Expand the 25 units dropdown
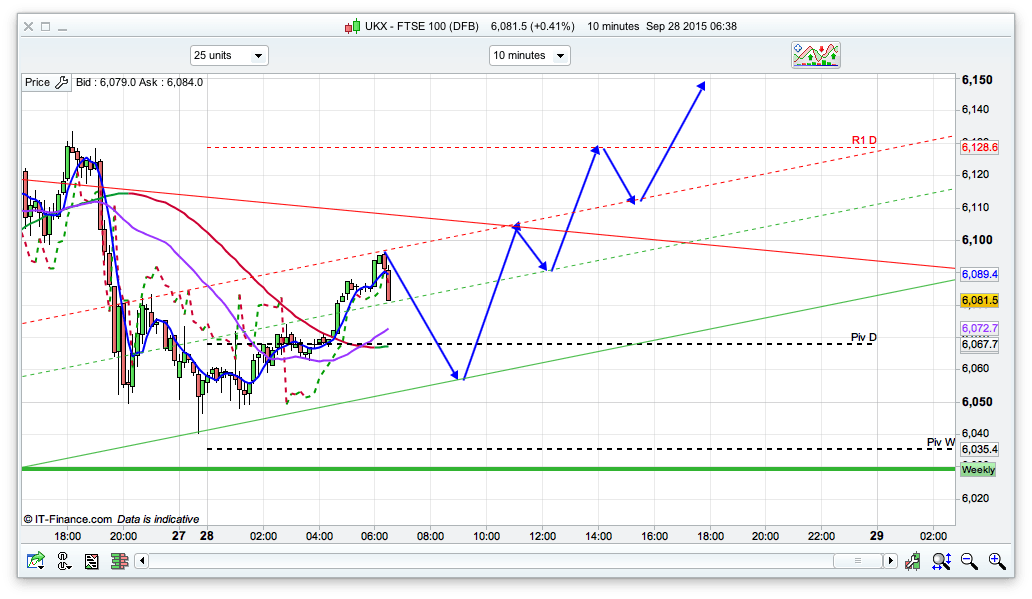Image resolution: width=1032 pixels, height=599 pixels. [229, 56]
